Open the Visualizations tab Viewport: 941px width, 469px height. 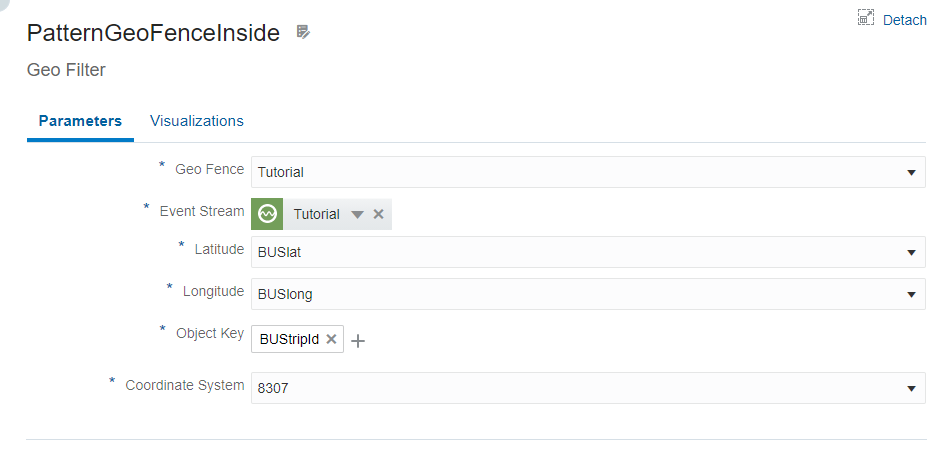pos(197,121)
